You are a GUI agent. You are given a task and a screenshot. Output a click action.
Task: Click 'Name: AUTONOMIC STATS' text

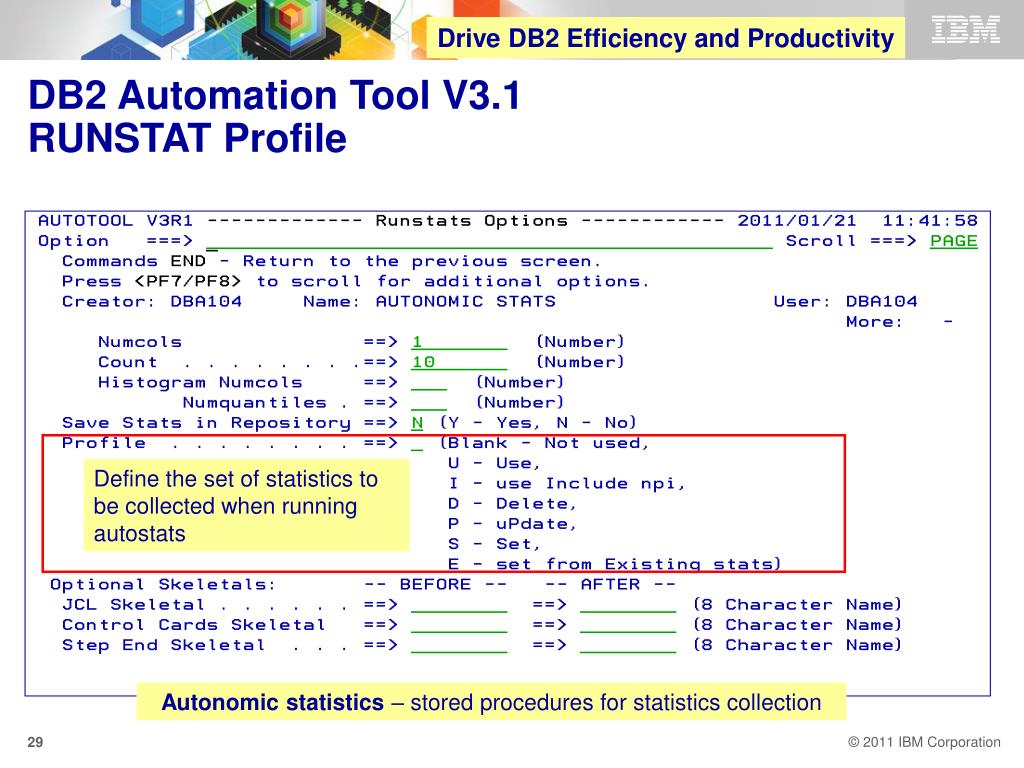(x=429, y=302)
